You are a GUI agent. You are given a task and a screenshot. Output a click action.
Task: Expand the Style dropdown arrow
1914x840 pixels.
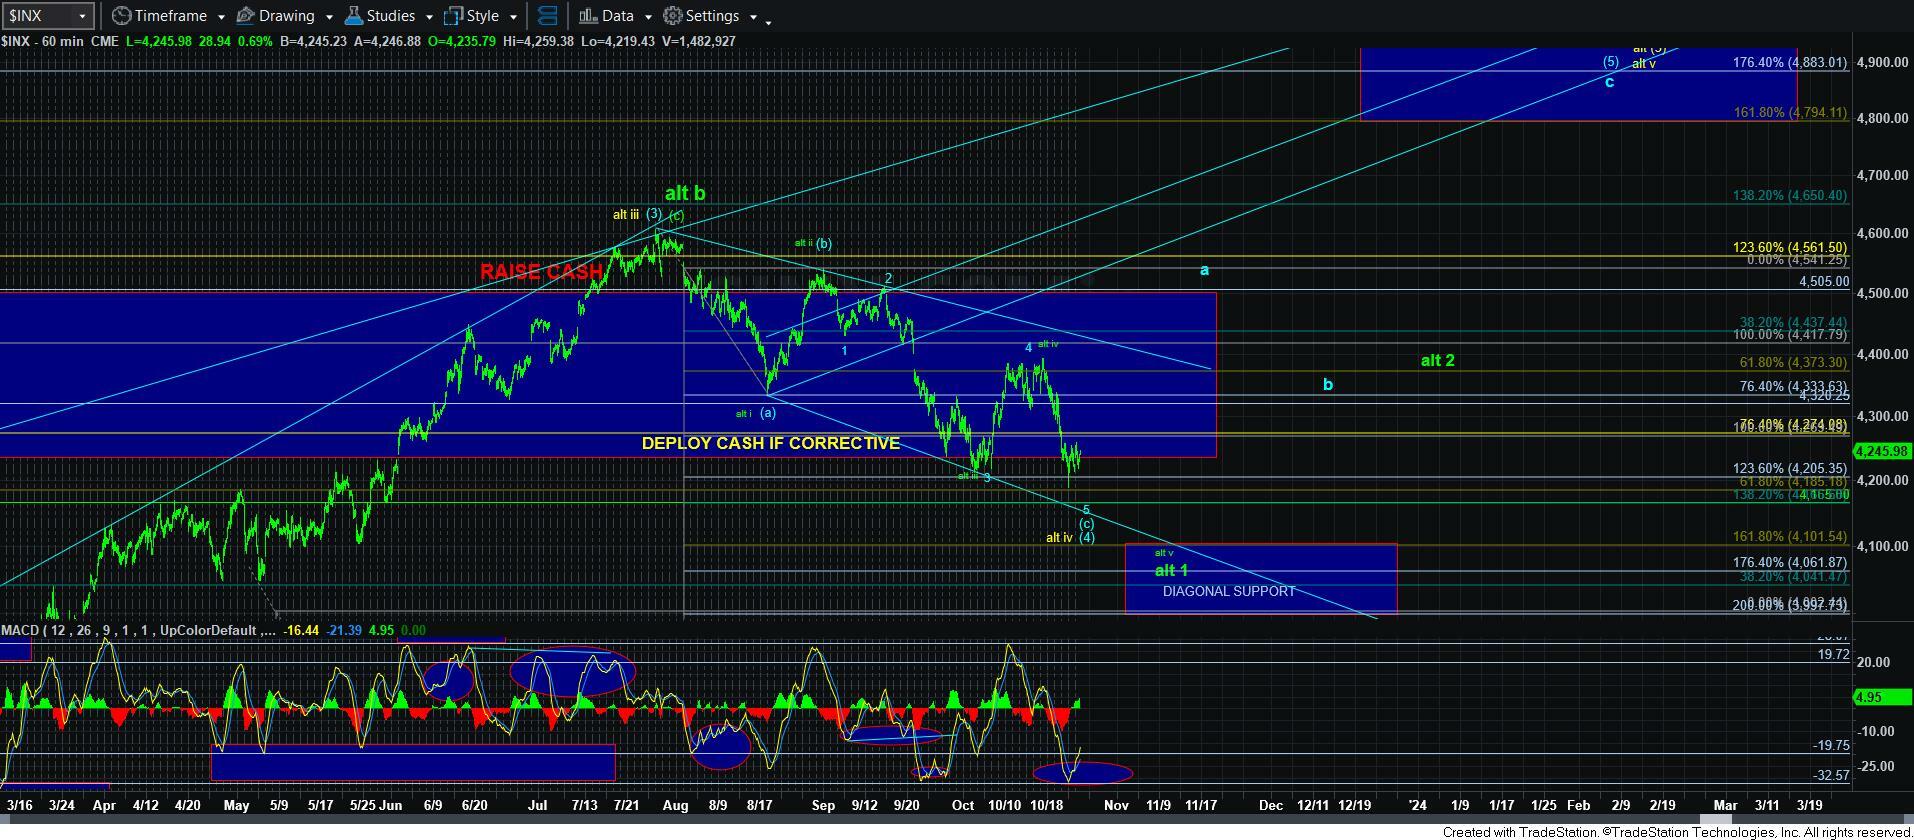[512, 17]
